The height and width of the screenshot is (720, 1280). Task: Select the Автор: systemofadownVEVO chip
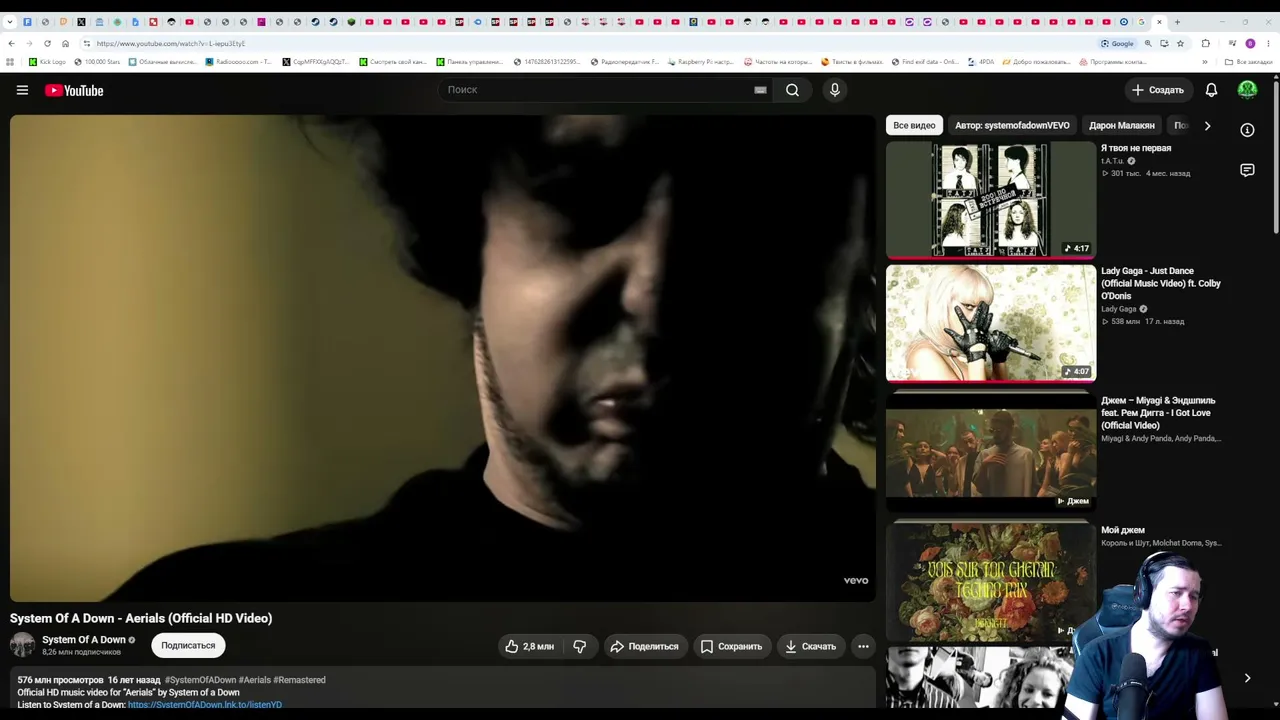tap(1012, 125)
